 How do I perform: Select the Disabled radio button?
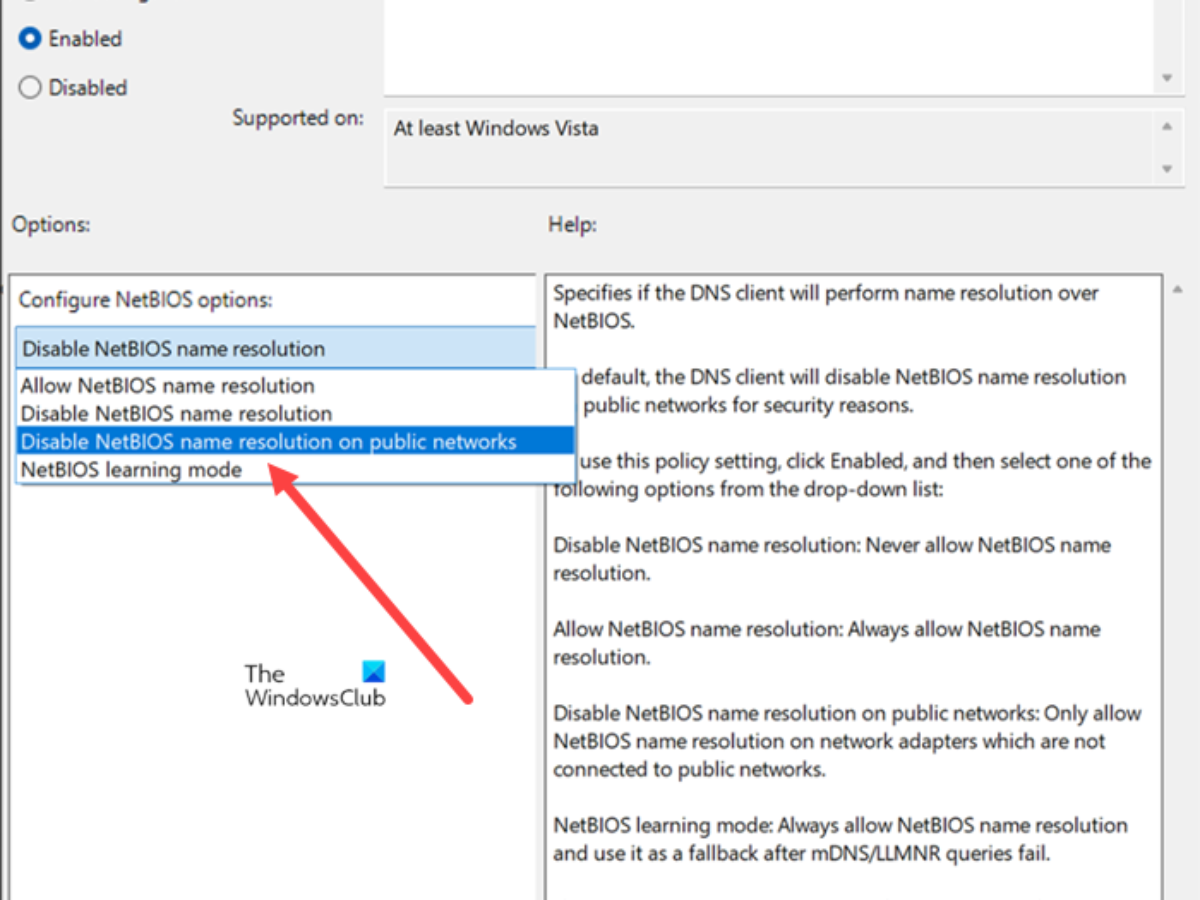tap(31, 88)
